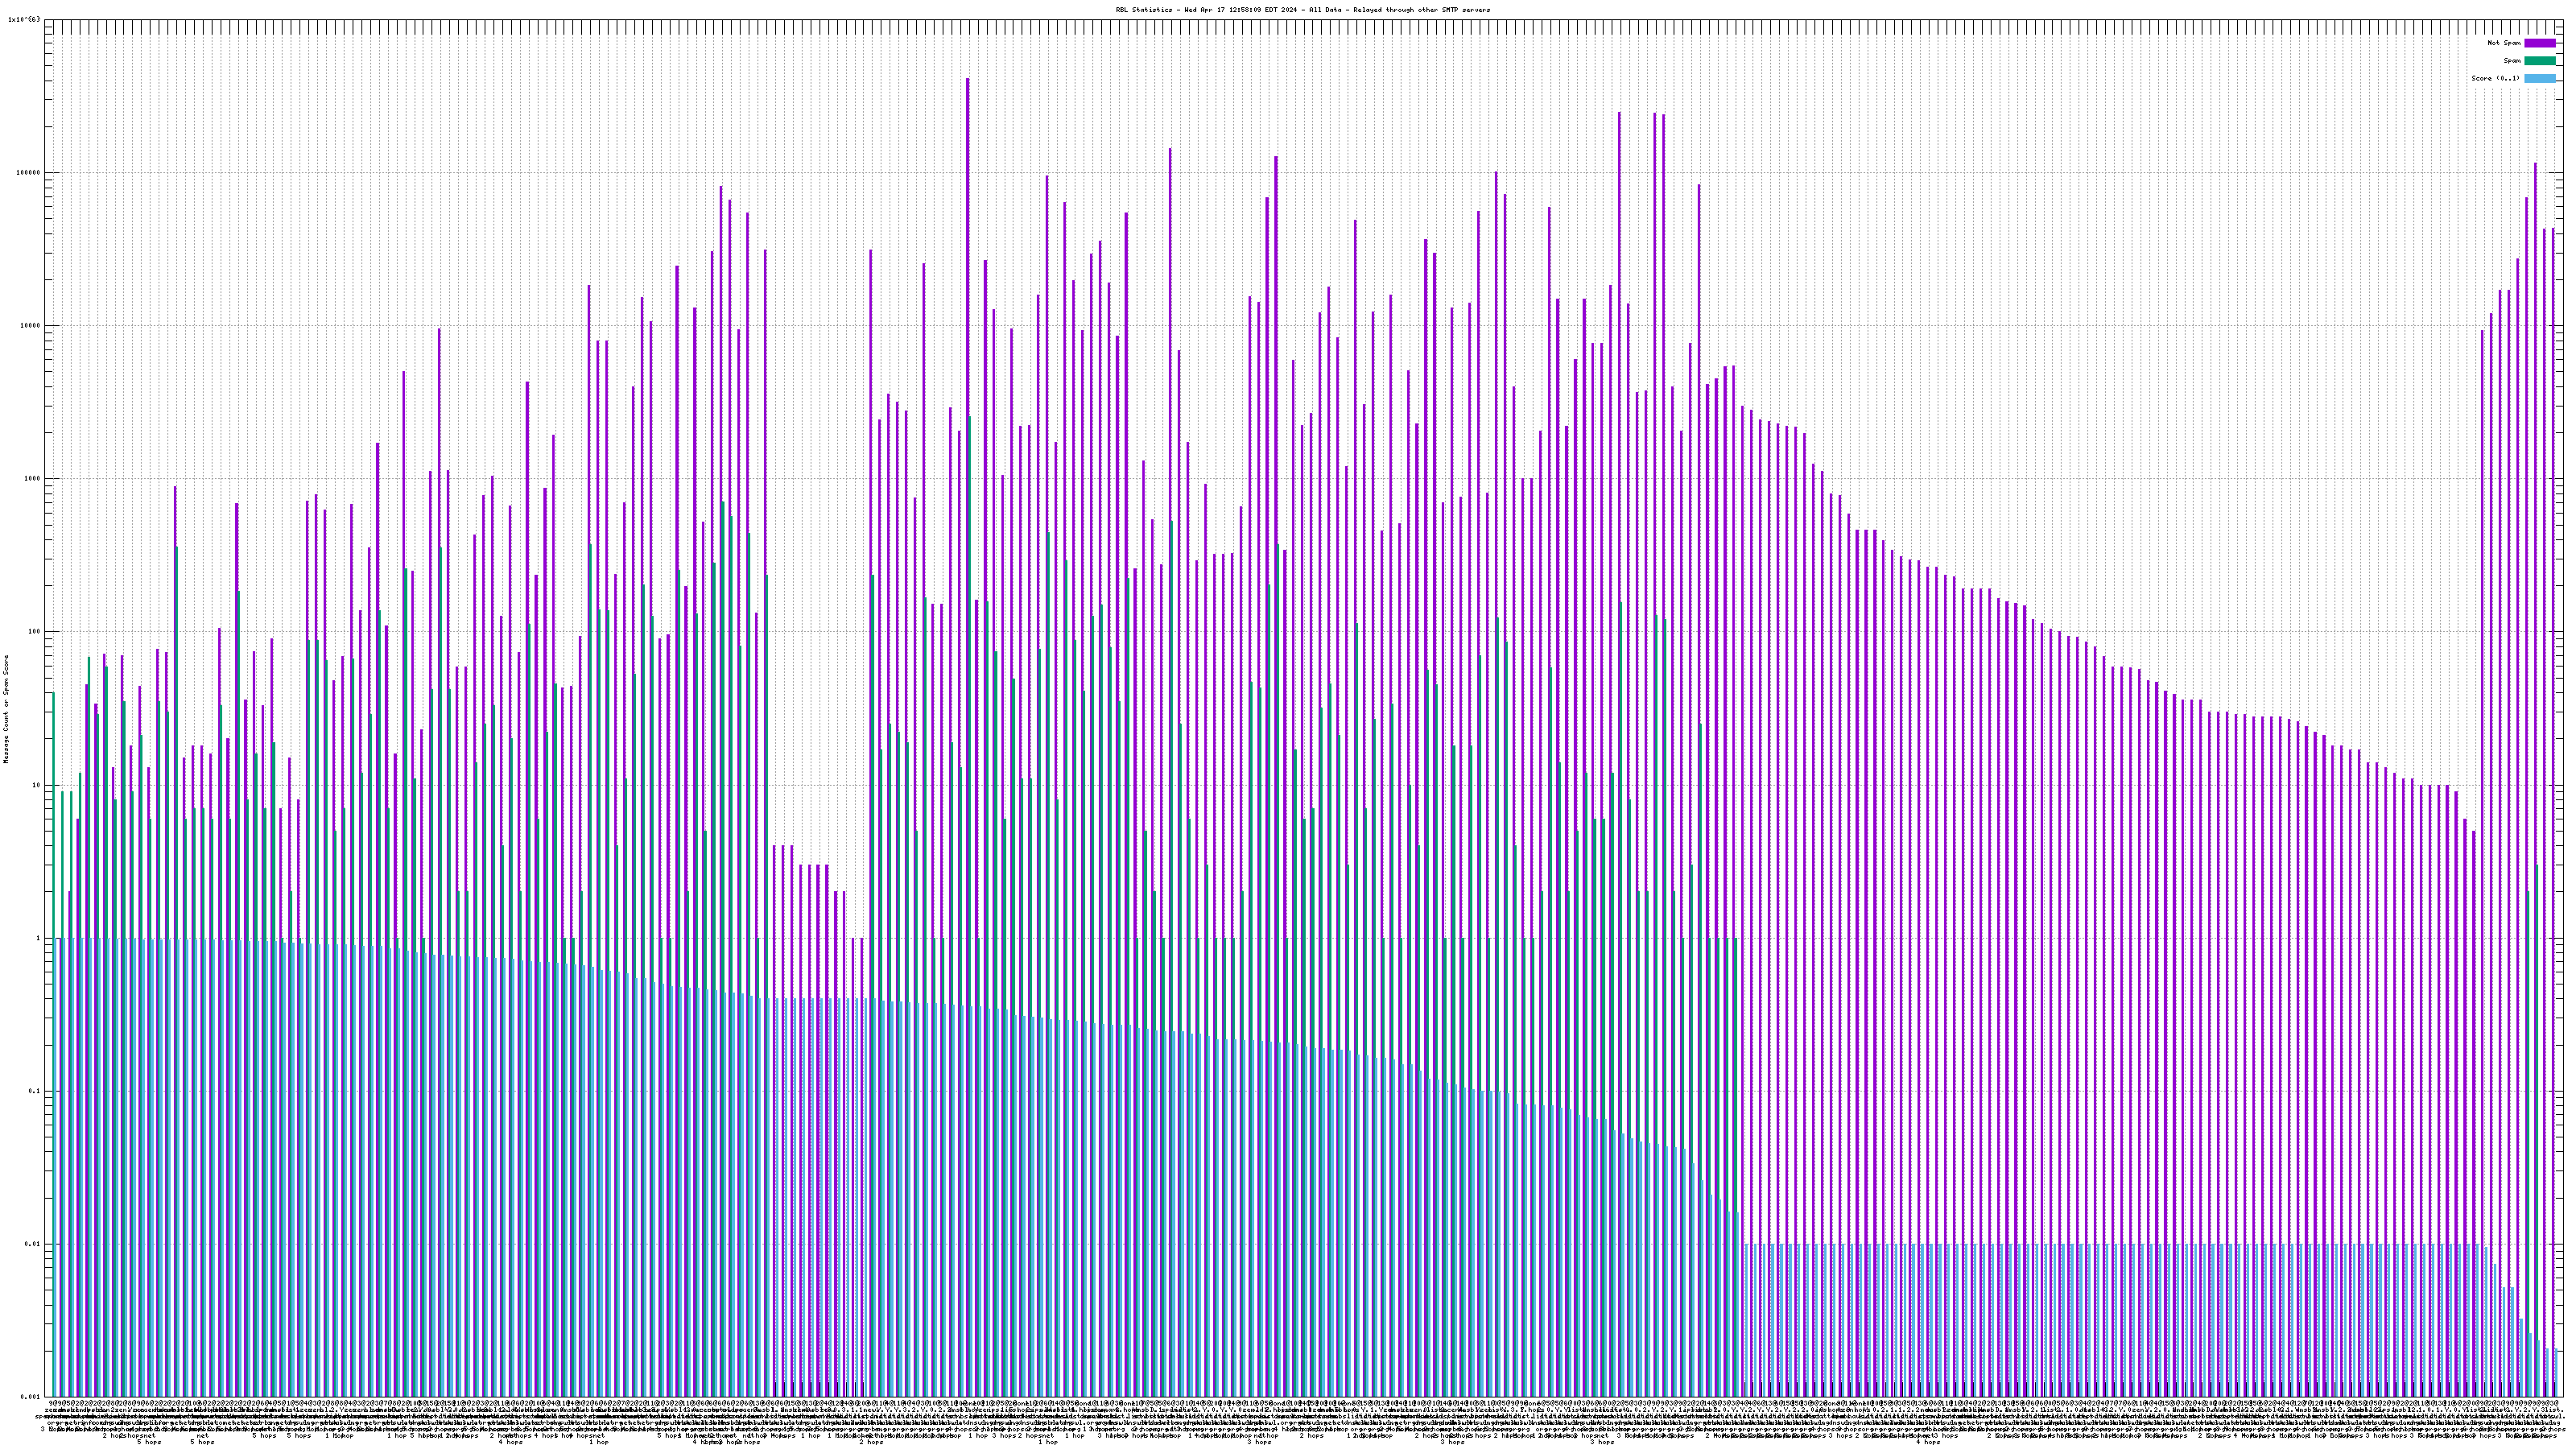2576x1449 pixels.
Task: Click the "Score (0..1)" legend label
Action: coord(2495,78)
